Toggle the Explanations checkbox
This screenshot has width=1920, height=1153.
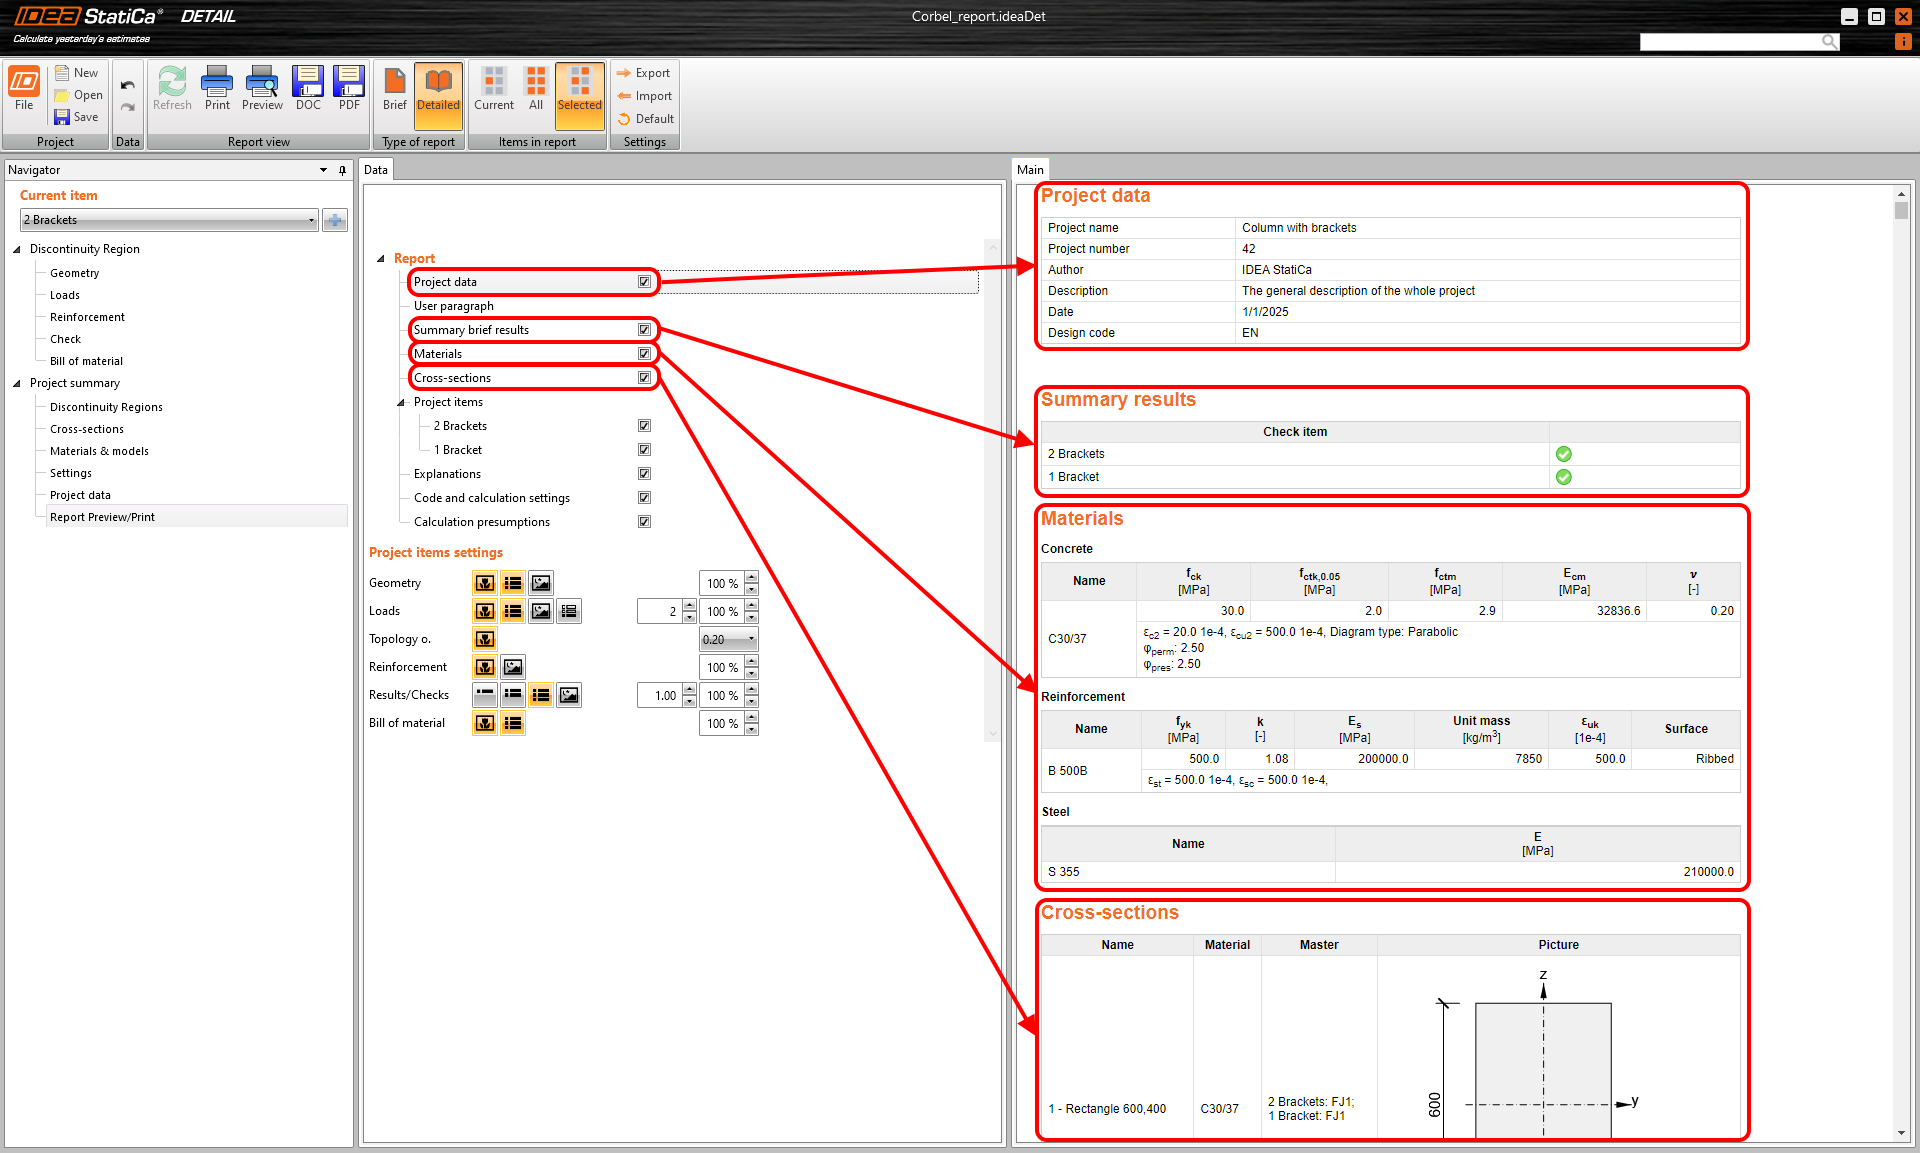pos(644,474)
